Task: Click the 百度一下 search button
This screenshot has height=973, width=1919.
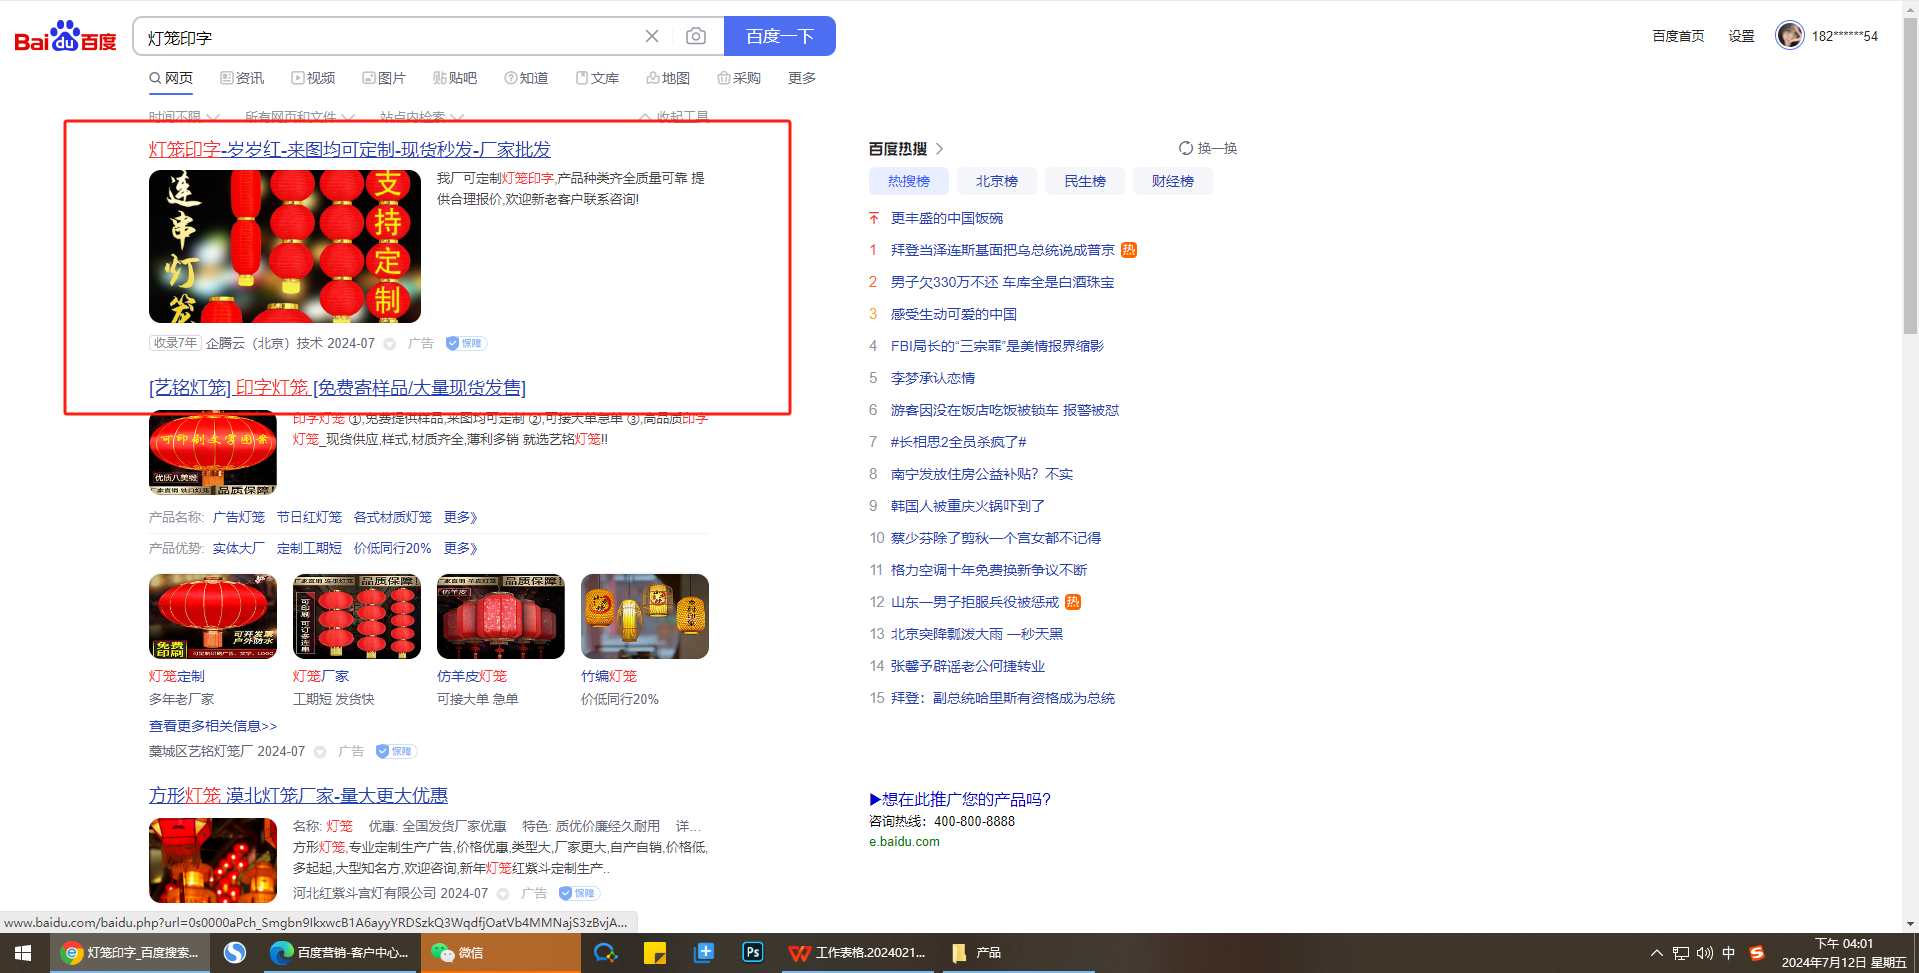Action: click(780, 36)
